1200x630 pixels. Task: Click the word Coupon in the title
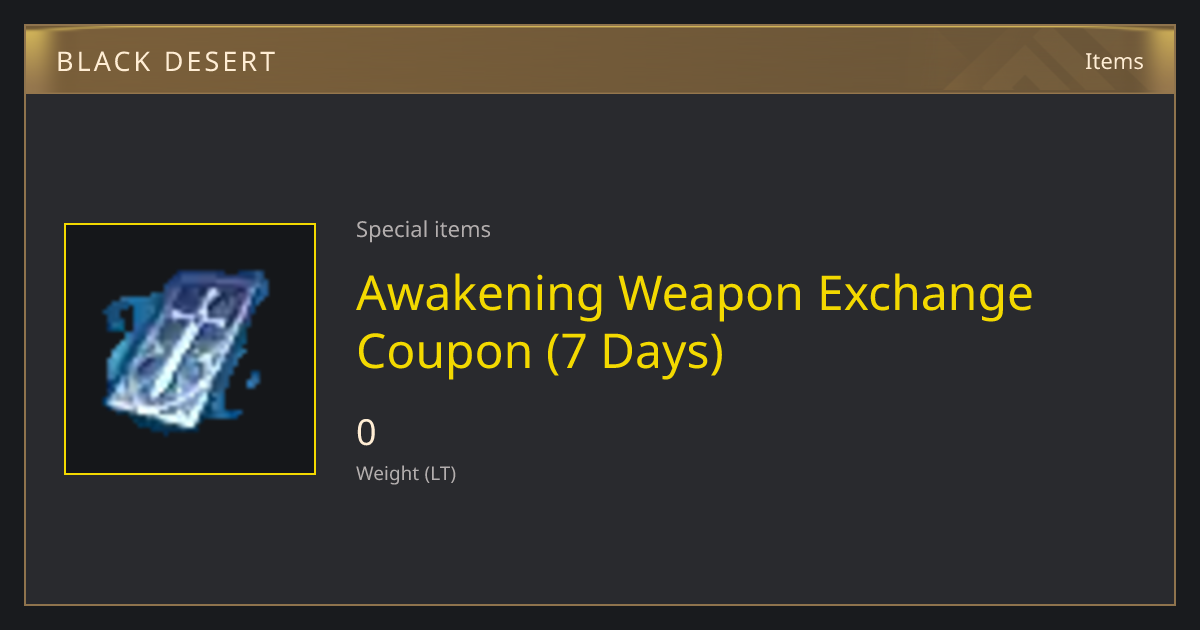tap(444, 352)
